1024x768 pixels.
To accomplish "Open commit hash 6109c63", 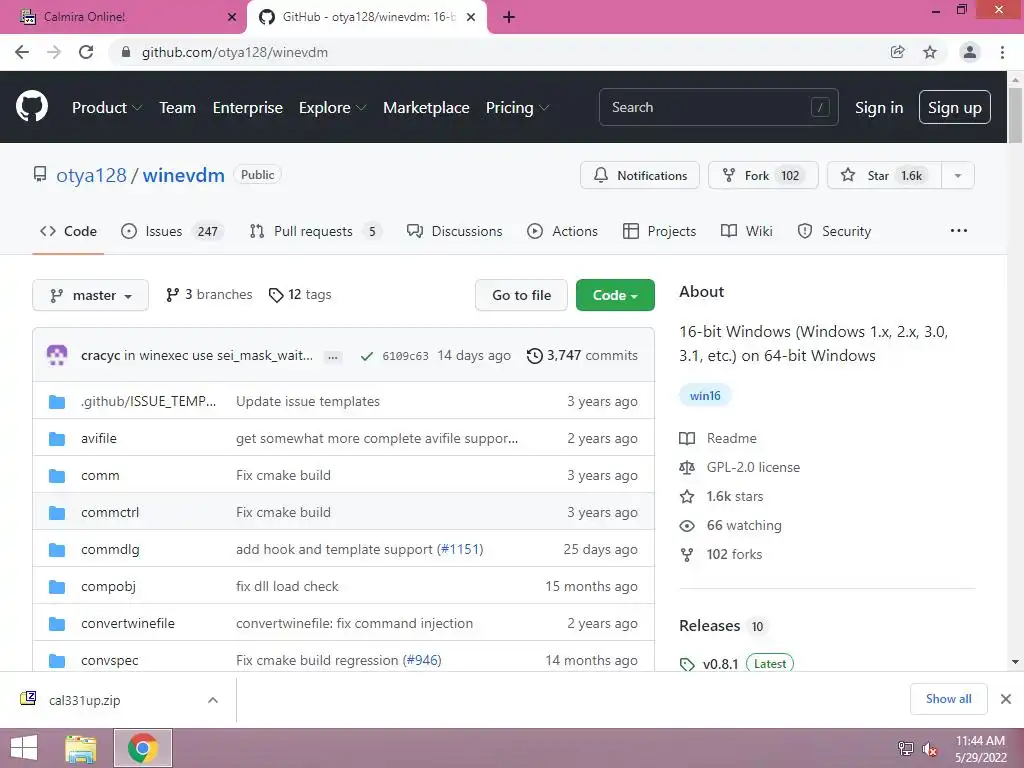I will coord(406,356).
